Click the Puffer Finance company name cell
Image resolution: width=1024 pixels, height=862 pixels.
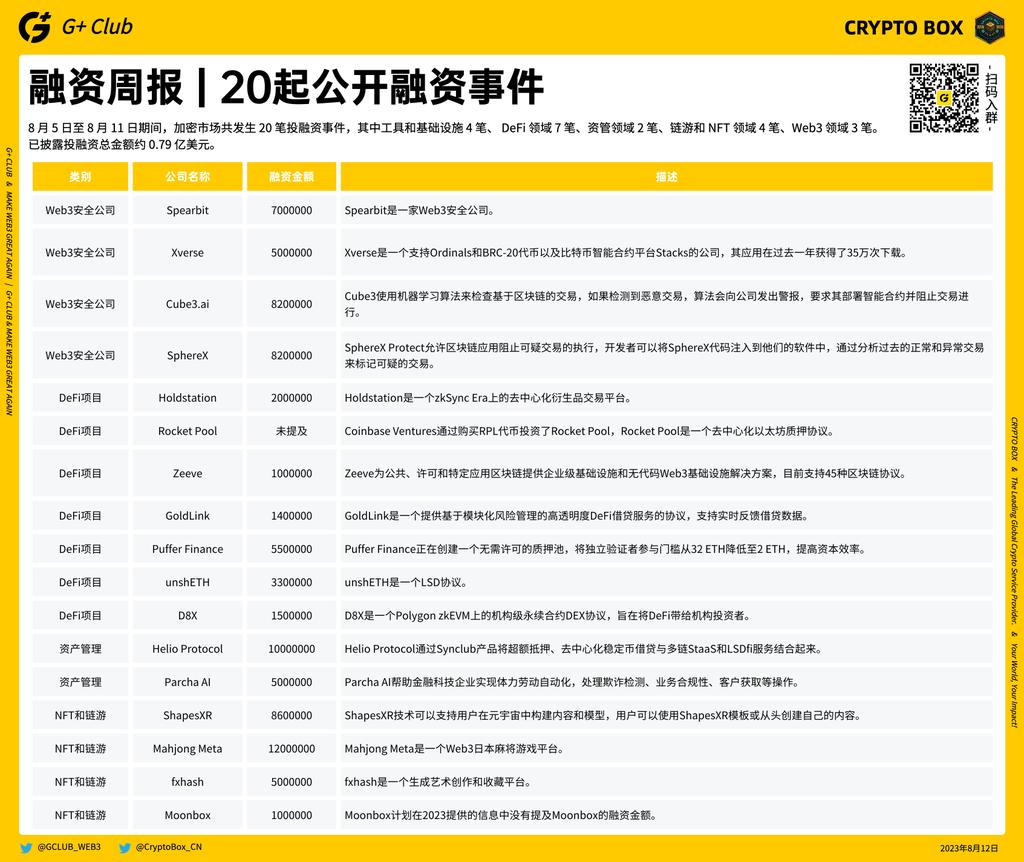[187, 549]
